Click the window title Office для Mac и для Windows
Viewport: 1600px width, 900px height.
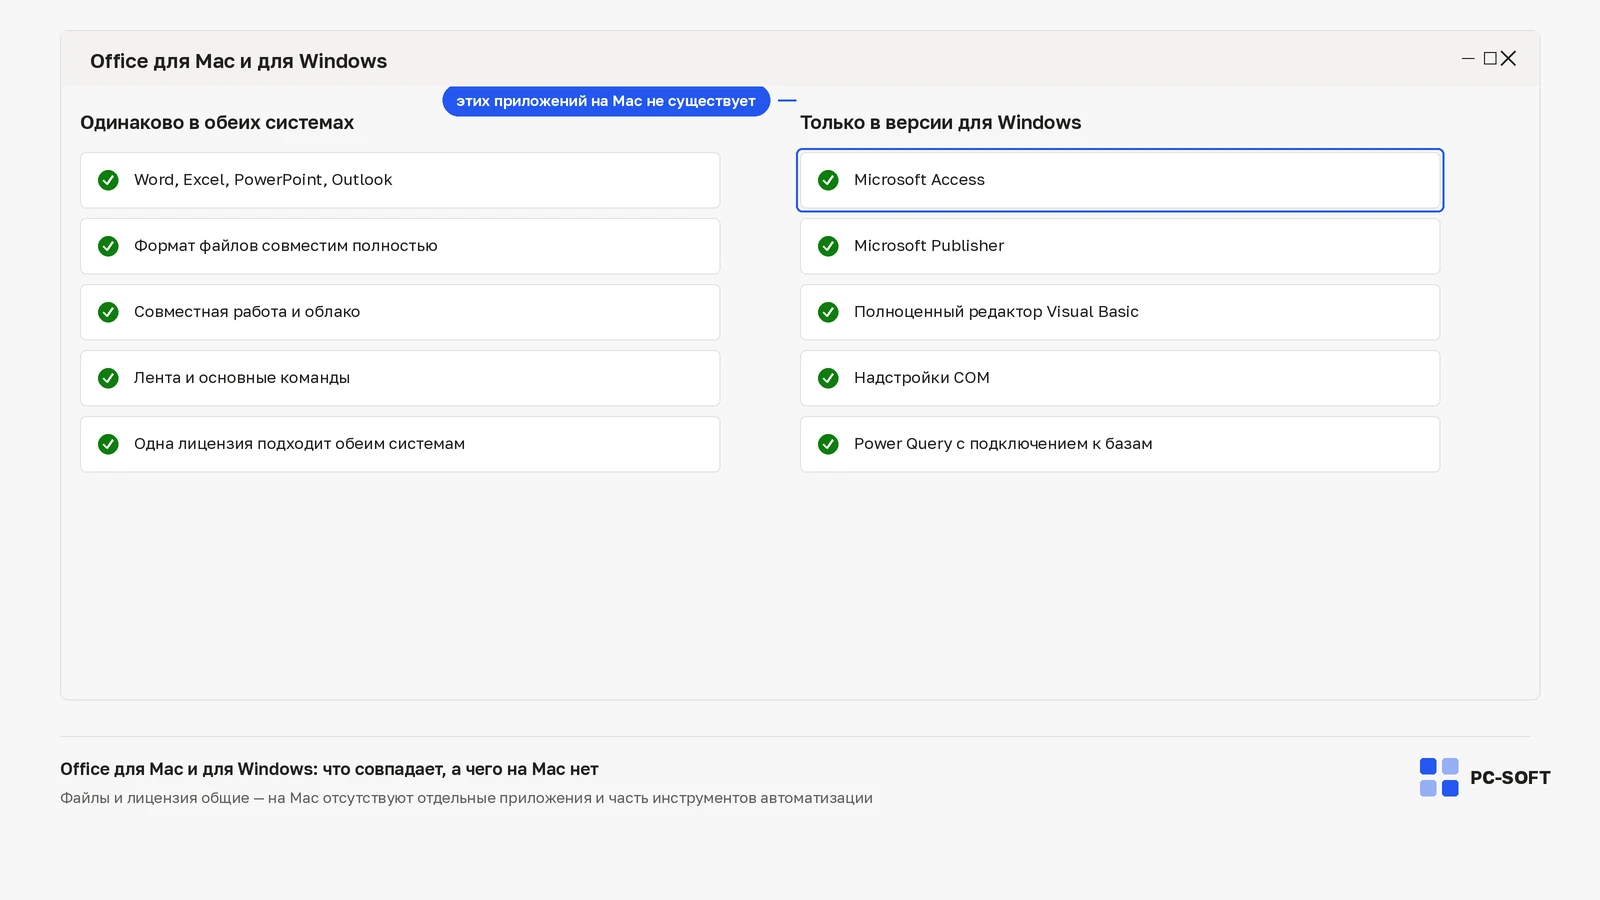tap(238, 61)
